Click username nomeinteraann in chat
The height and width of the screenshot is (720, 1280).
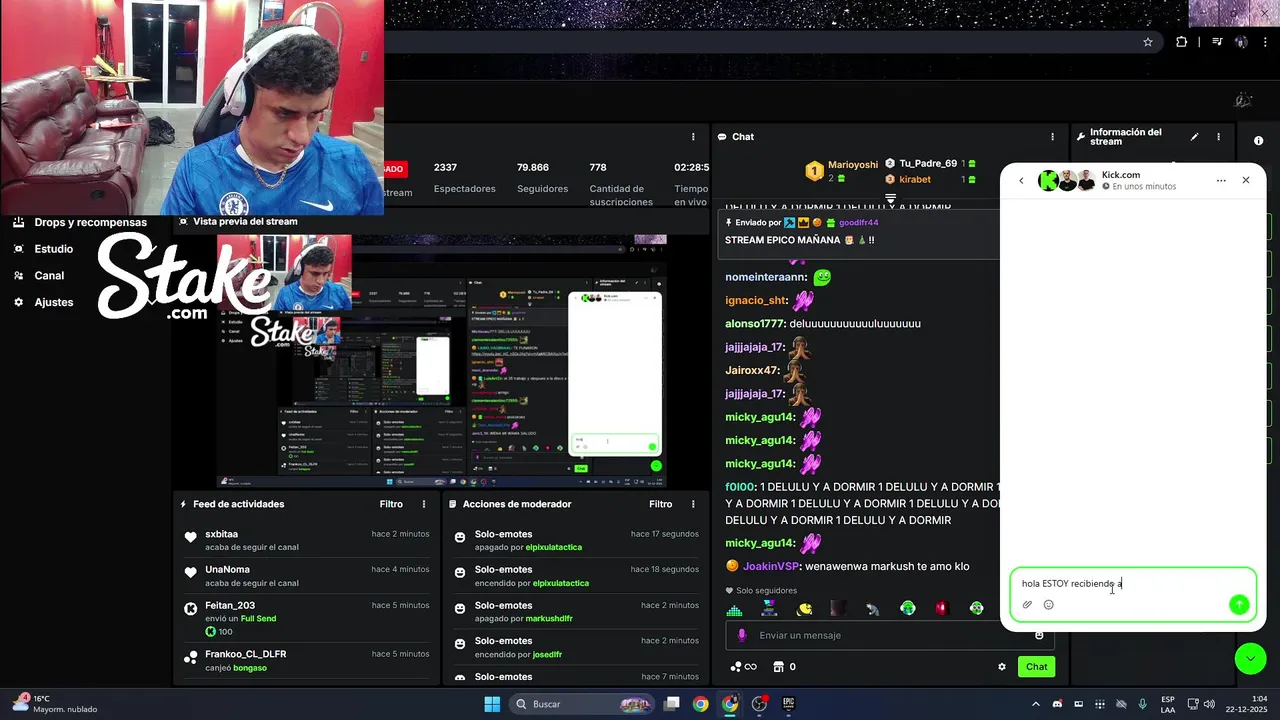[764, 277]
